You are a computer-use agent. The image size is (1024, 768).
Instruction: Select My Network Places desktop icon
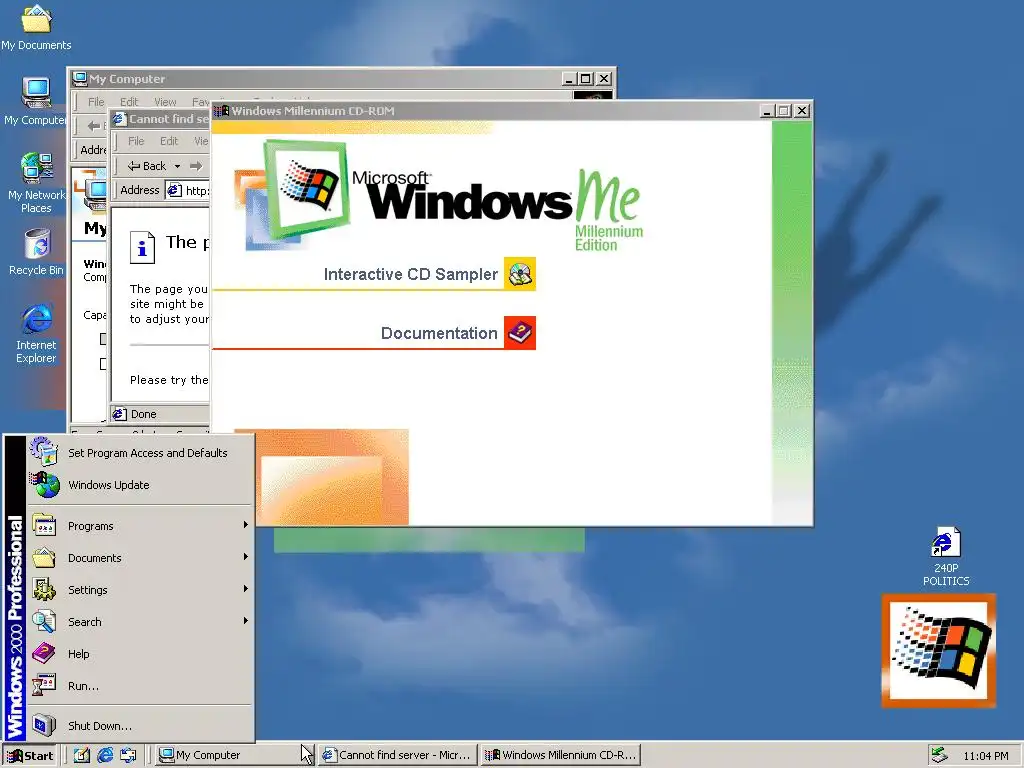tap(36, 183)
